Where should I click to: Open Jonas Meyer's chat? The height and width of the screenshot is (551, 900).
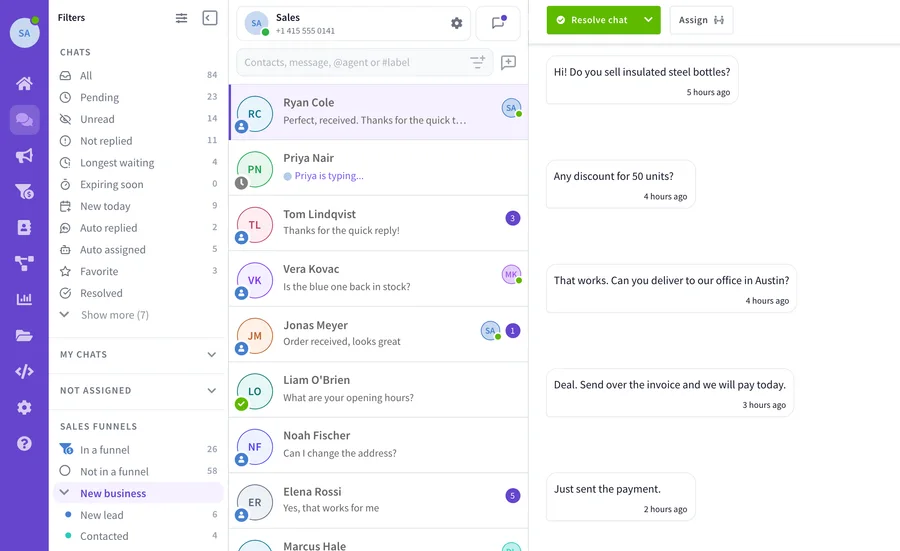[x=378, y=334]
